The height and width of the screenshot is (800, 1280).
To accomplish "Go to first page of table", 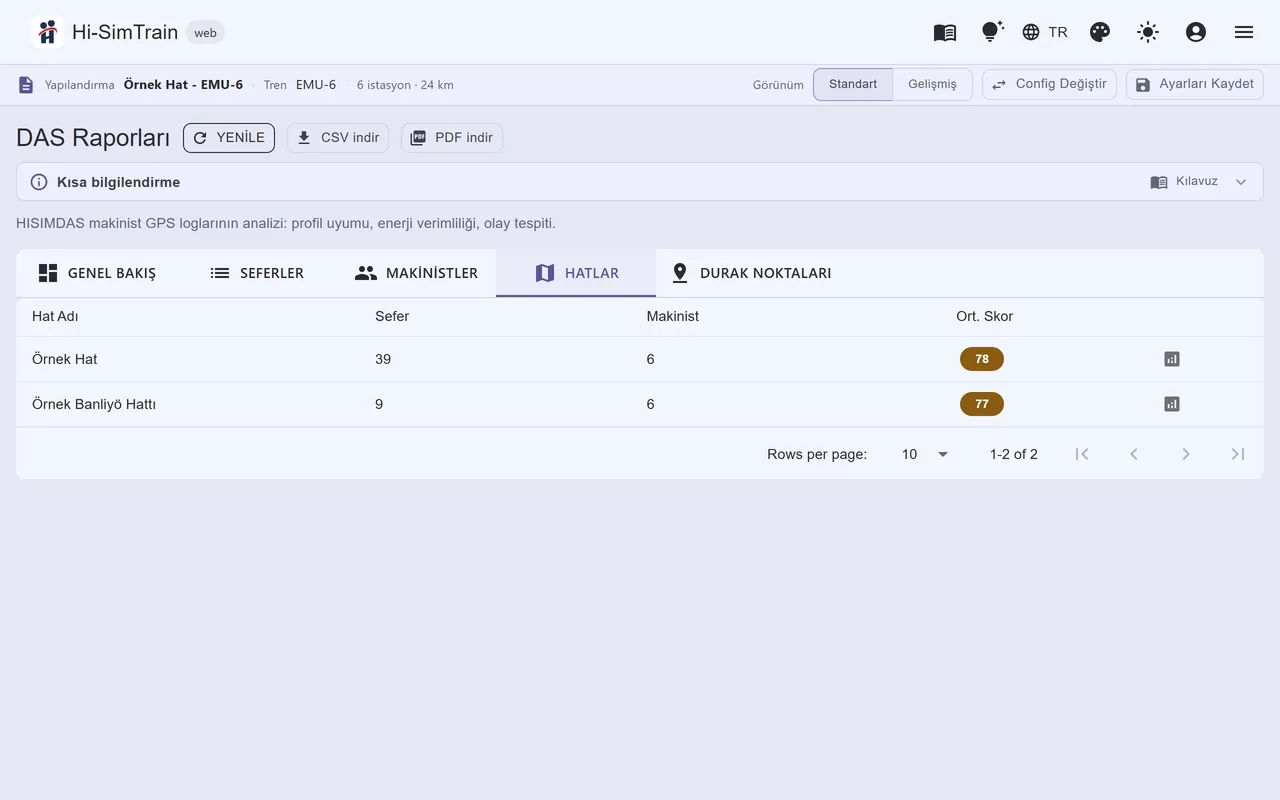I will click(1082, 454).
